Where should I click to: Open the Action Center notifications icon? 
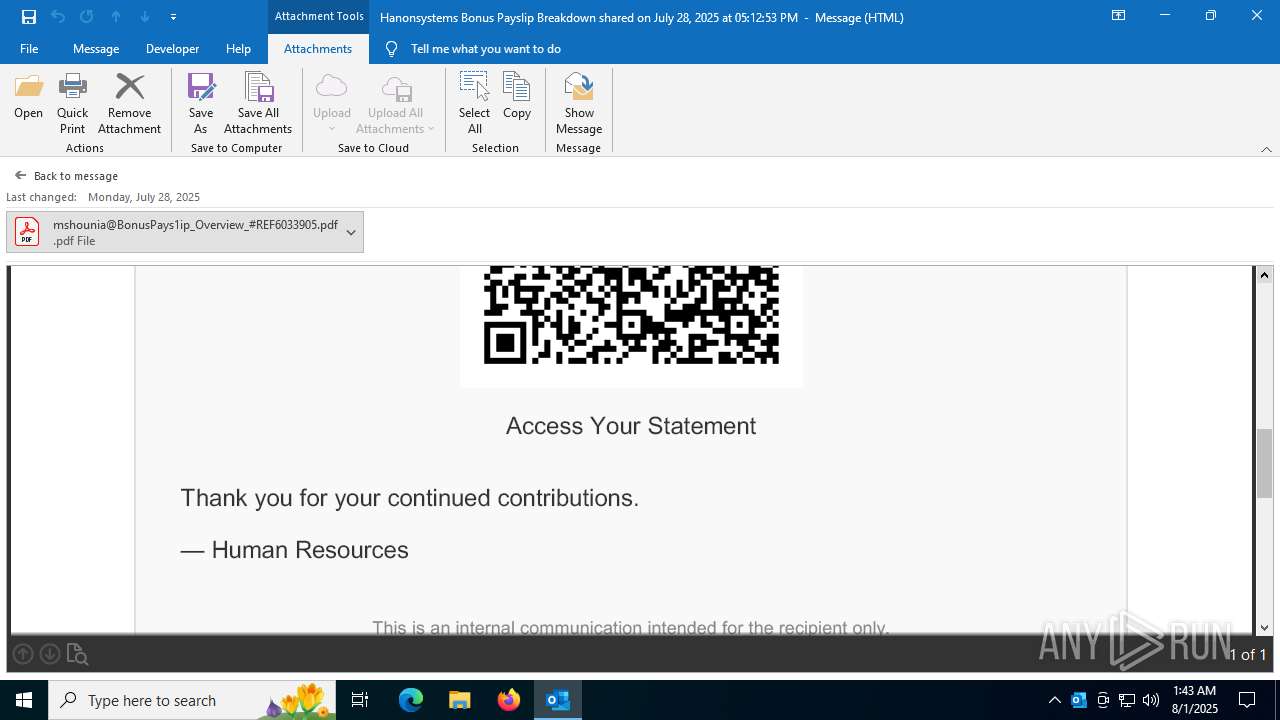coord(1247,700)
